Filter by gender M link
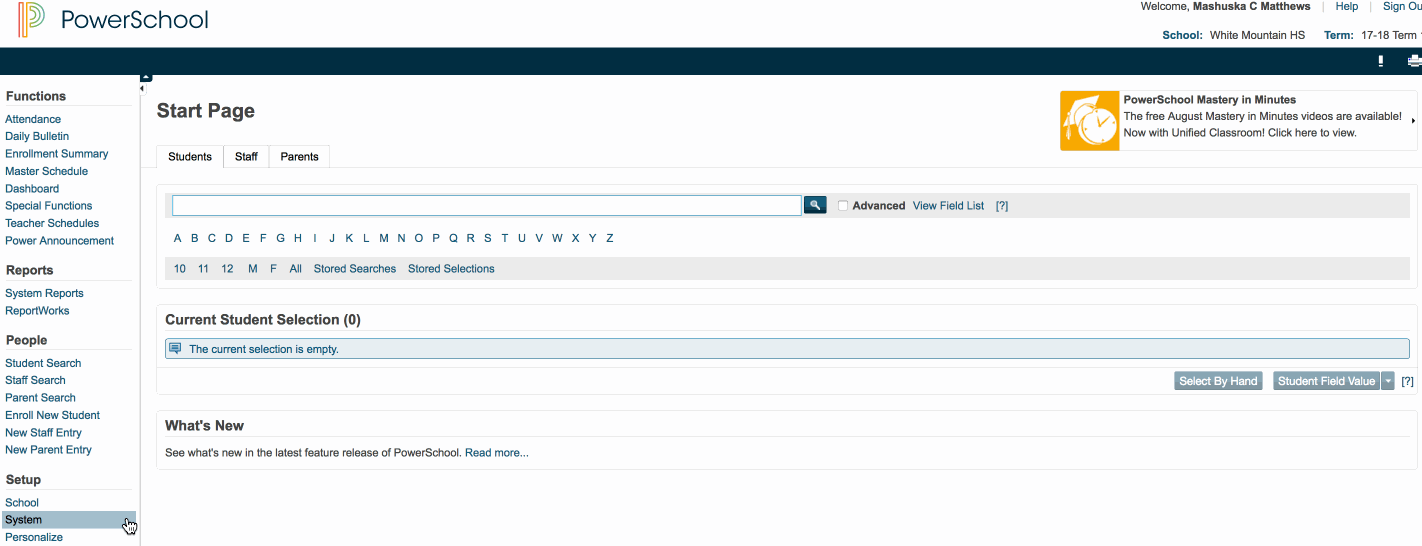This screenshot has width=1422, height=546. point(253,269)
